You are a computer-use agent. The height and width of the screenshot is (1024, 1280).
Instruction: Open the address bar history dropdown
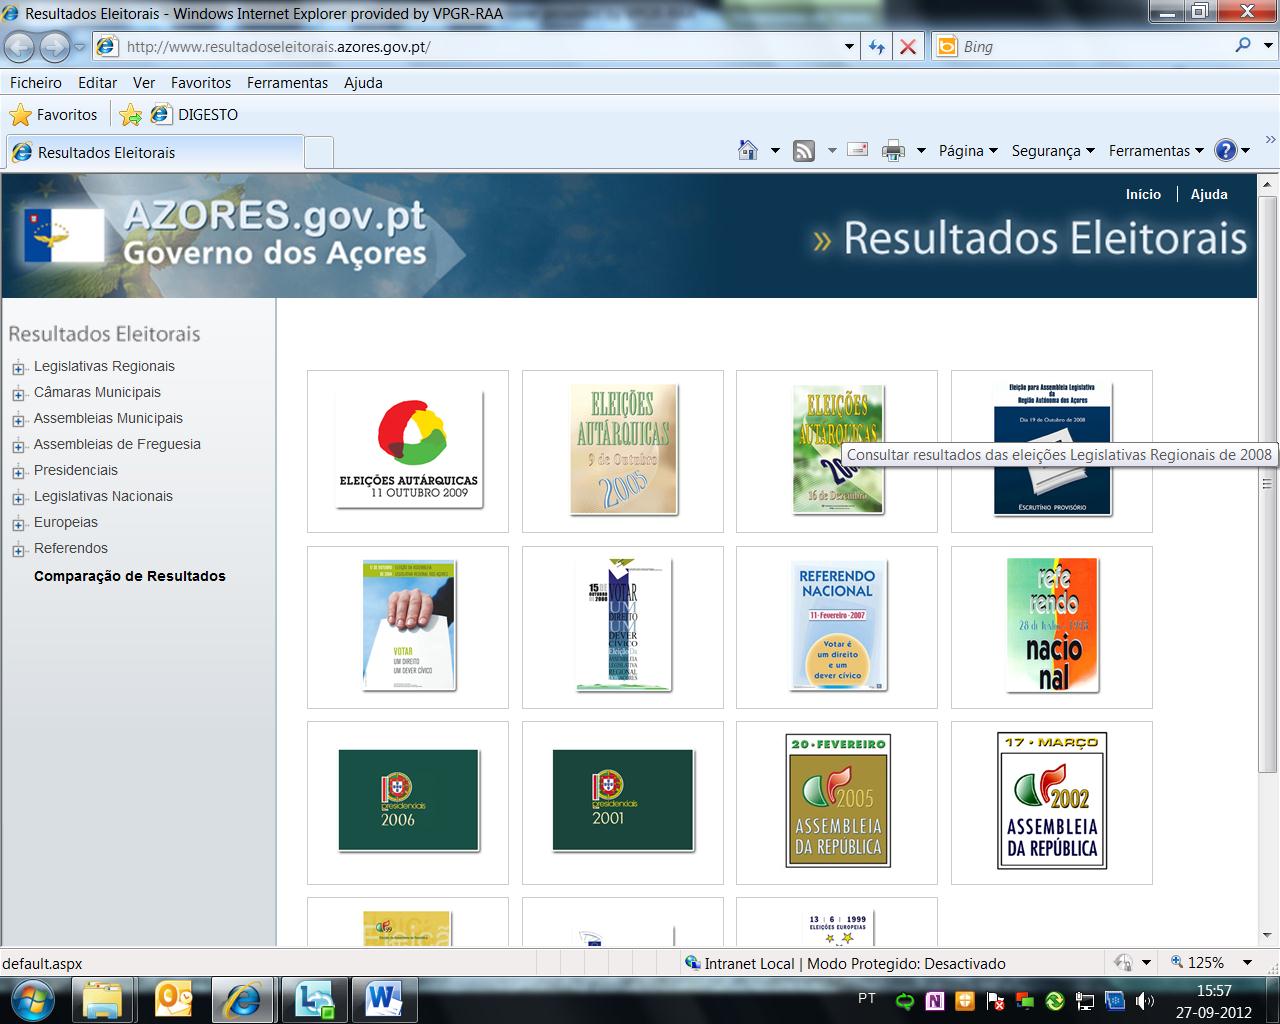848,46
